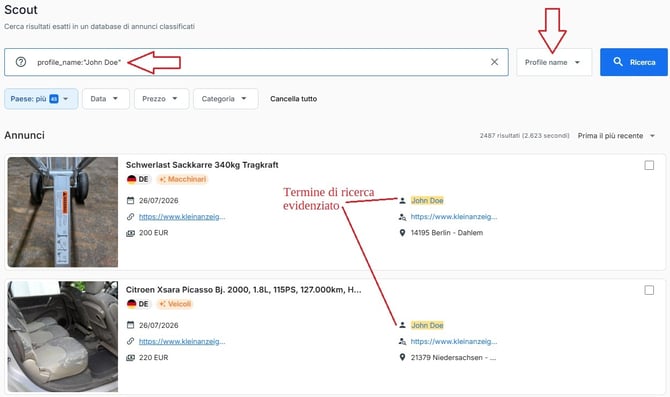Follow the kleinanzeigen profile link in the Citroen listing

(x=454, y=341)
